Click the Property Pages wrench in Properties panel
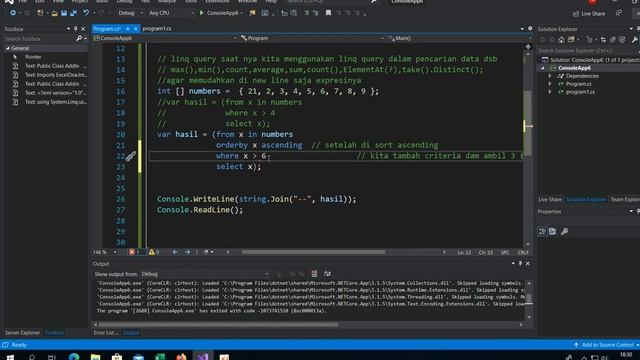Image resolution: width=640 pixels, height=360 pixels. point(564,231)
